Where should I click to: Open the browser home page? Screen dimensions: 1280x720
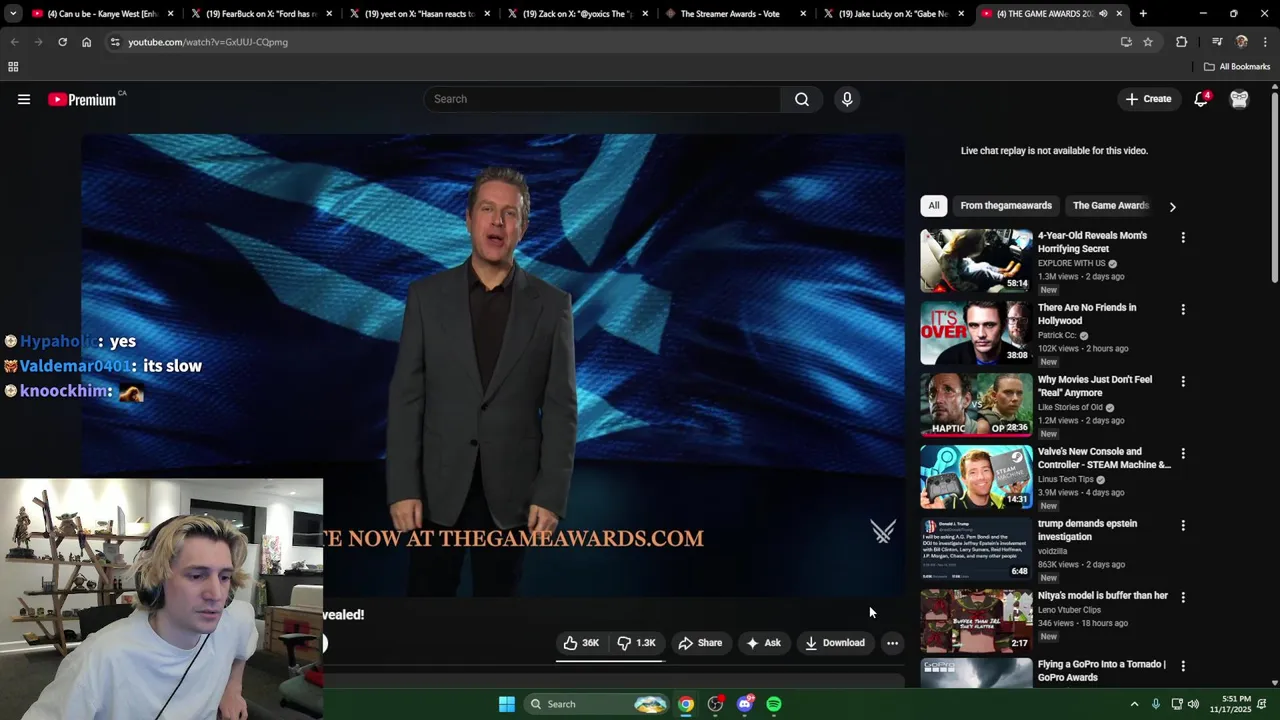tap(86, 42)
